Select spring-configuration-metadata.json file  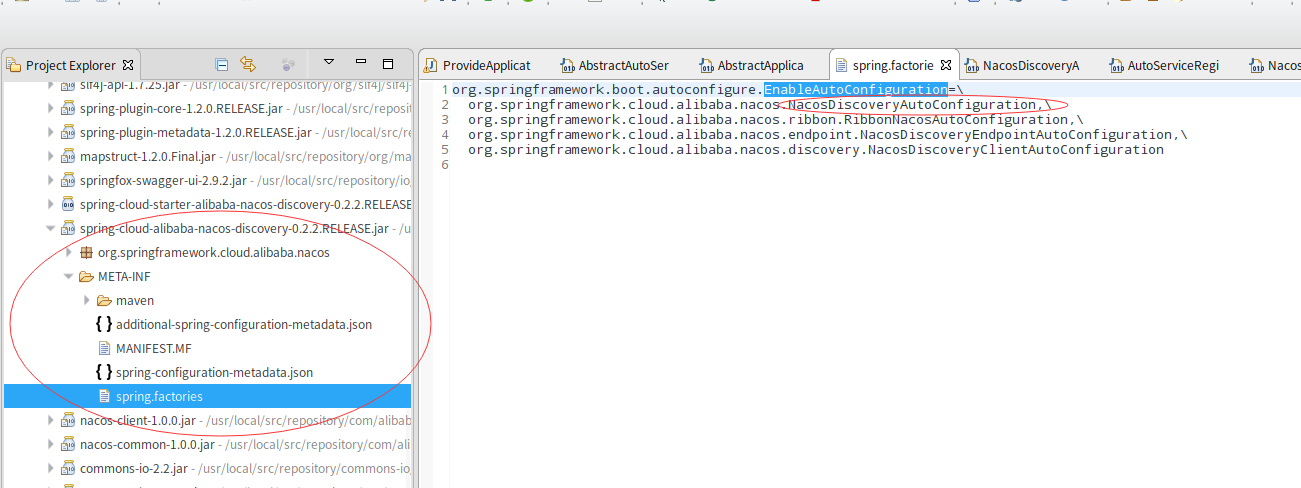click(215, 372)
